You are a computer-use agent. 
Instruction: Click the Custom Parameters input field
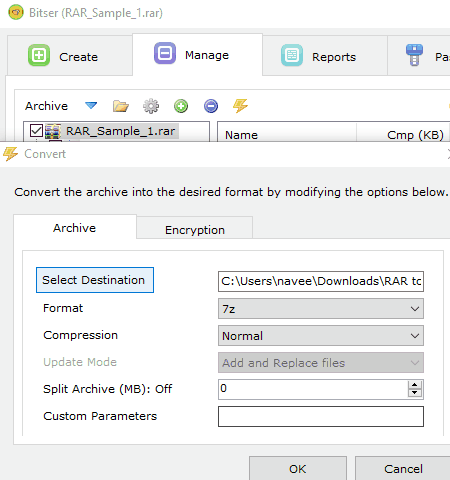(321, 416)
